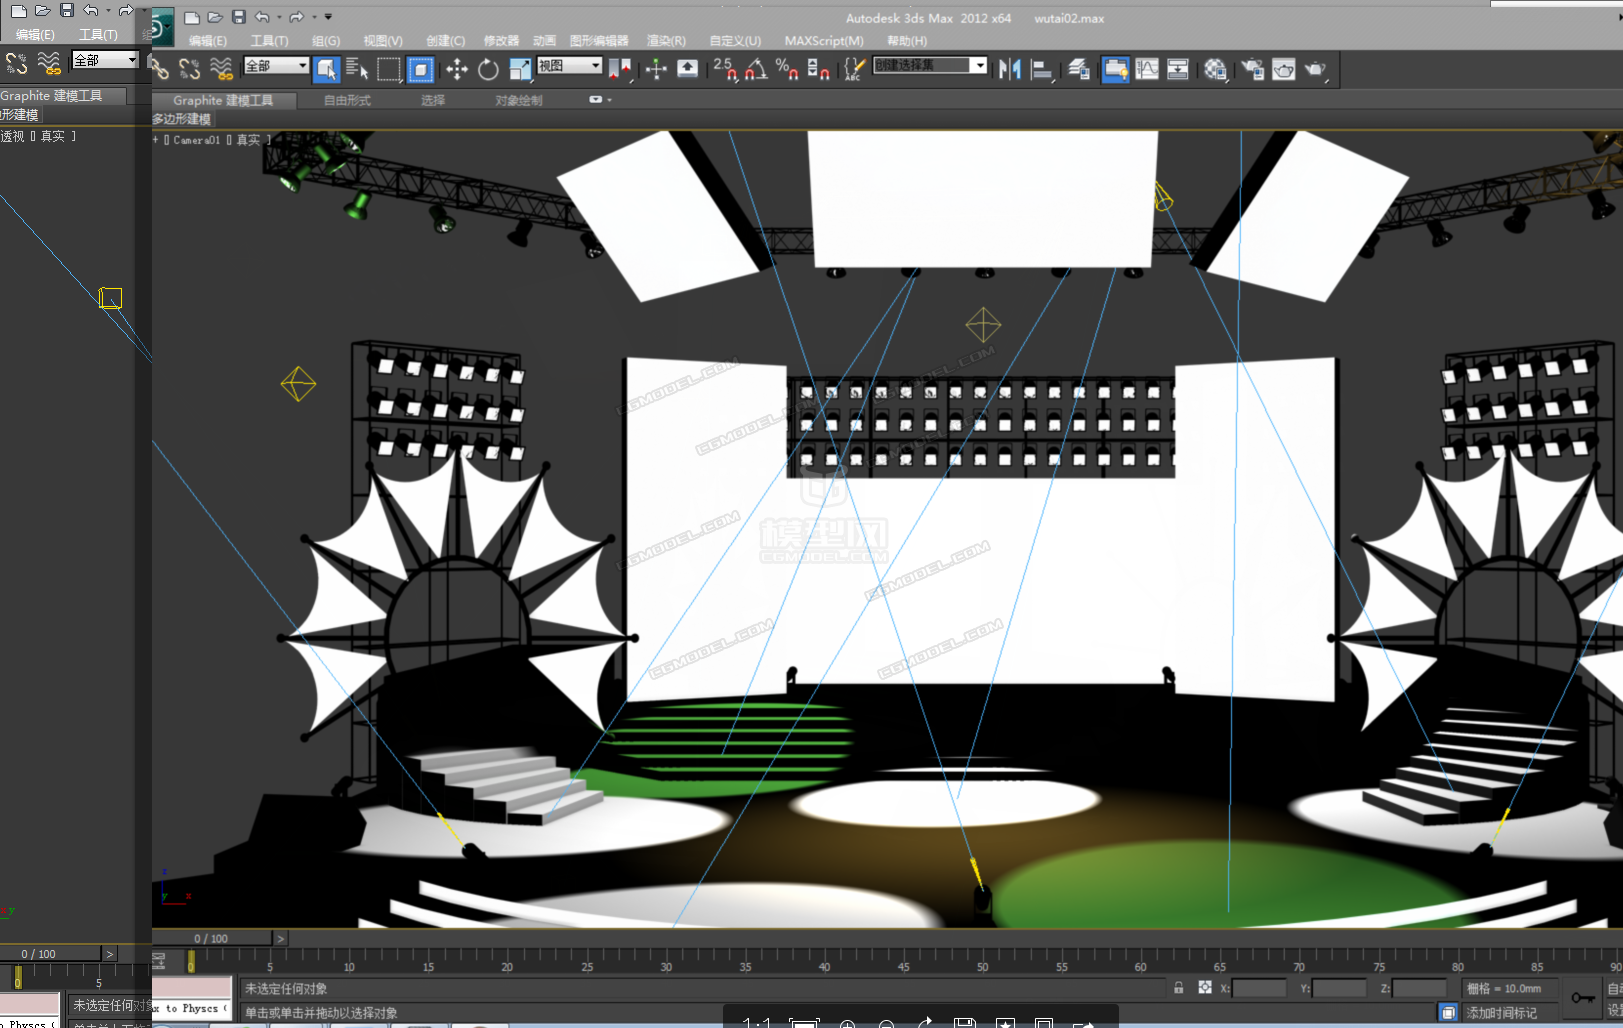
Task: Open the Render Setup dialog
Action: [1252, 69]
